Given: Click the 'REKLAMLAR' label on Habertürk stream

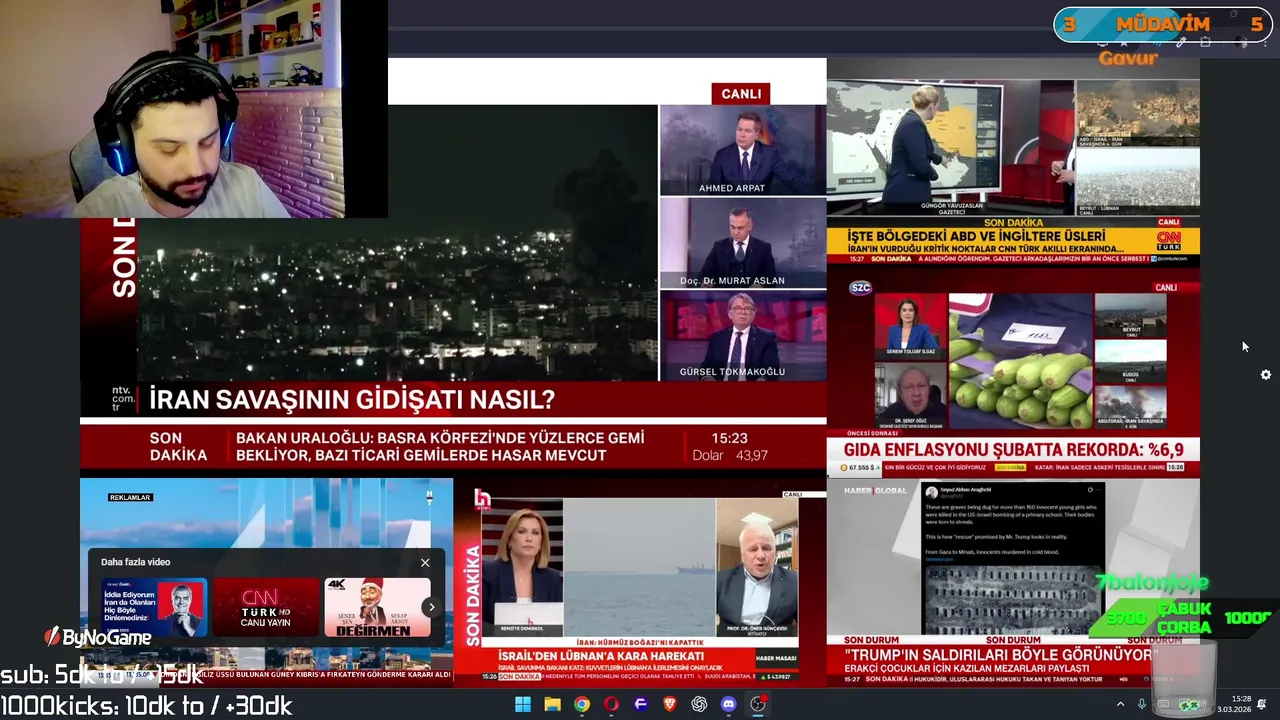Looking at the screenshot, I should click(x=130, y=497).
